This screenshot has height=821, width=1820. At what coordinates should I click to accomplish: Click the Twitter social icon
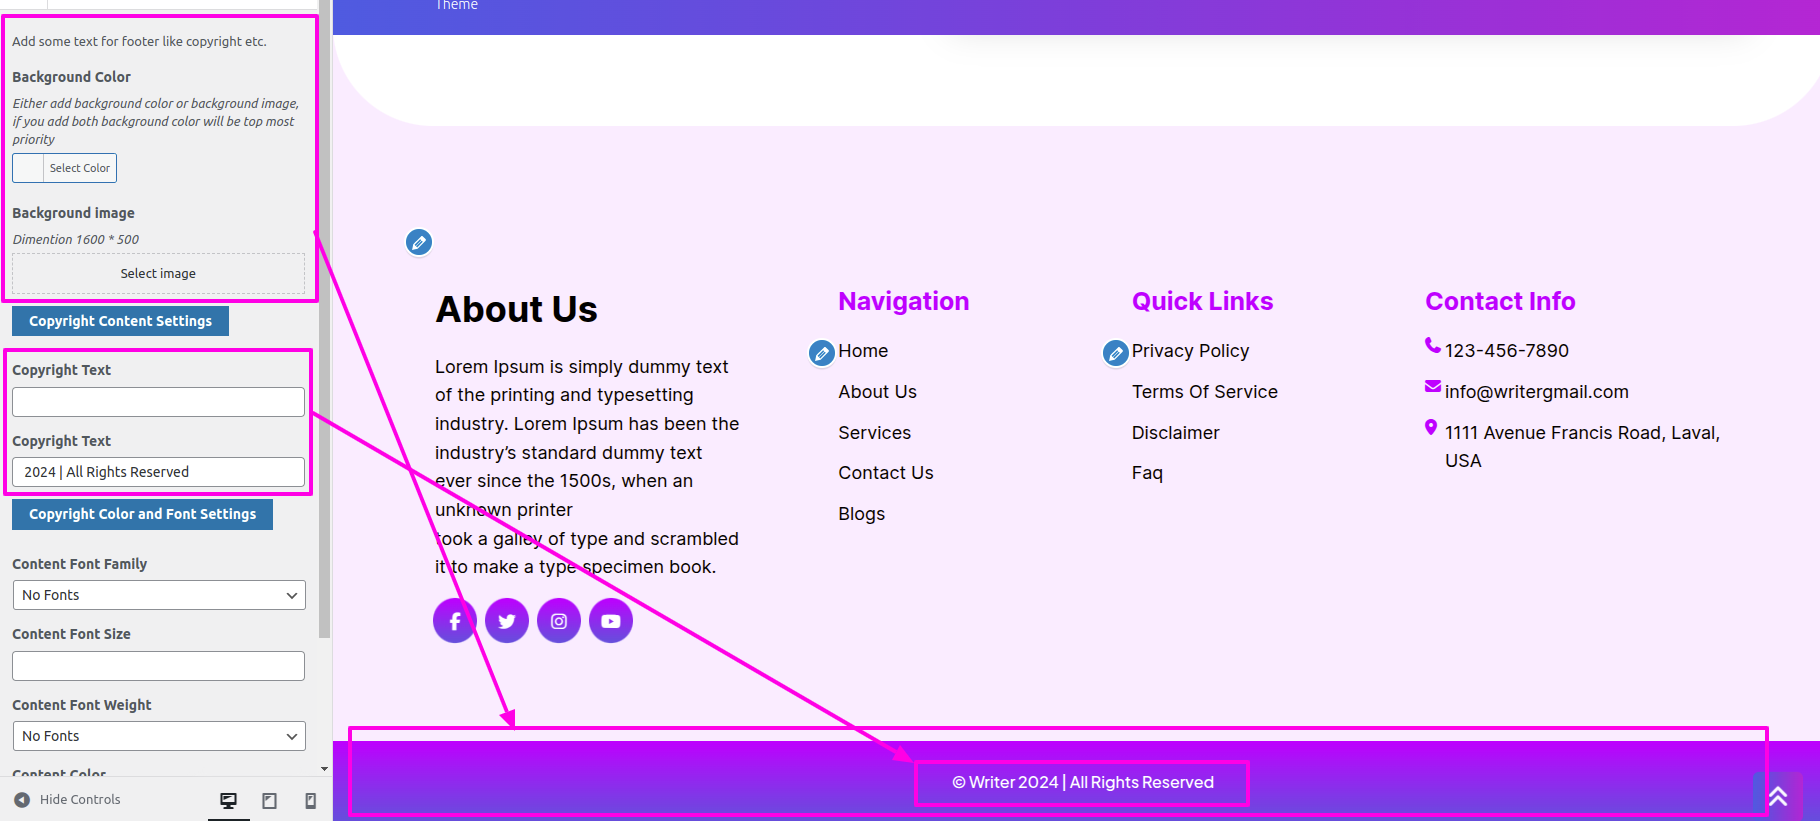(507, 621)
